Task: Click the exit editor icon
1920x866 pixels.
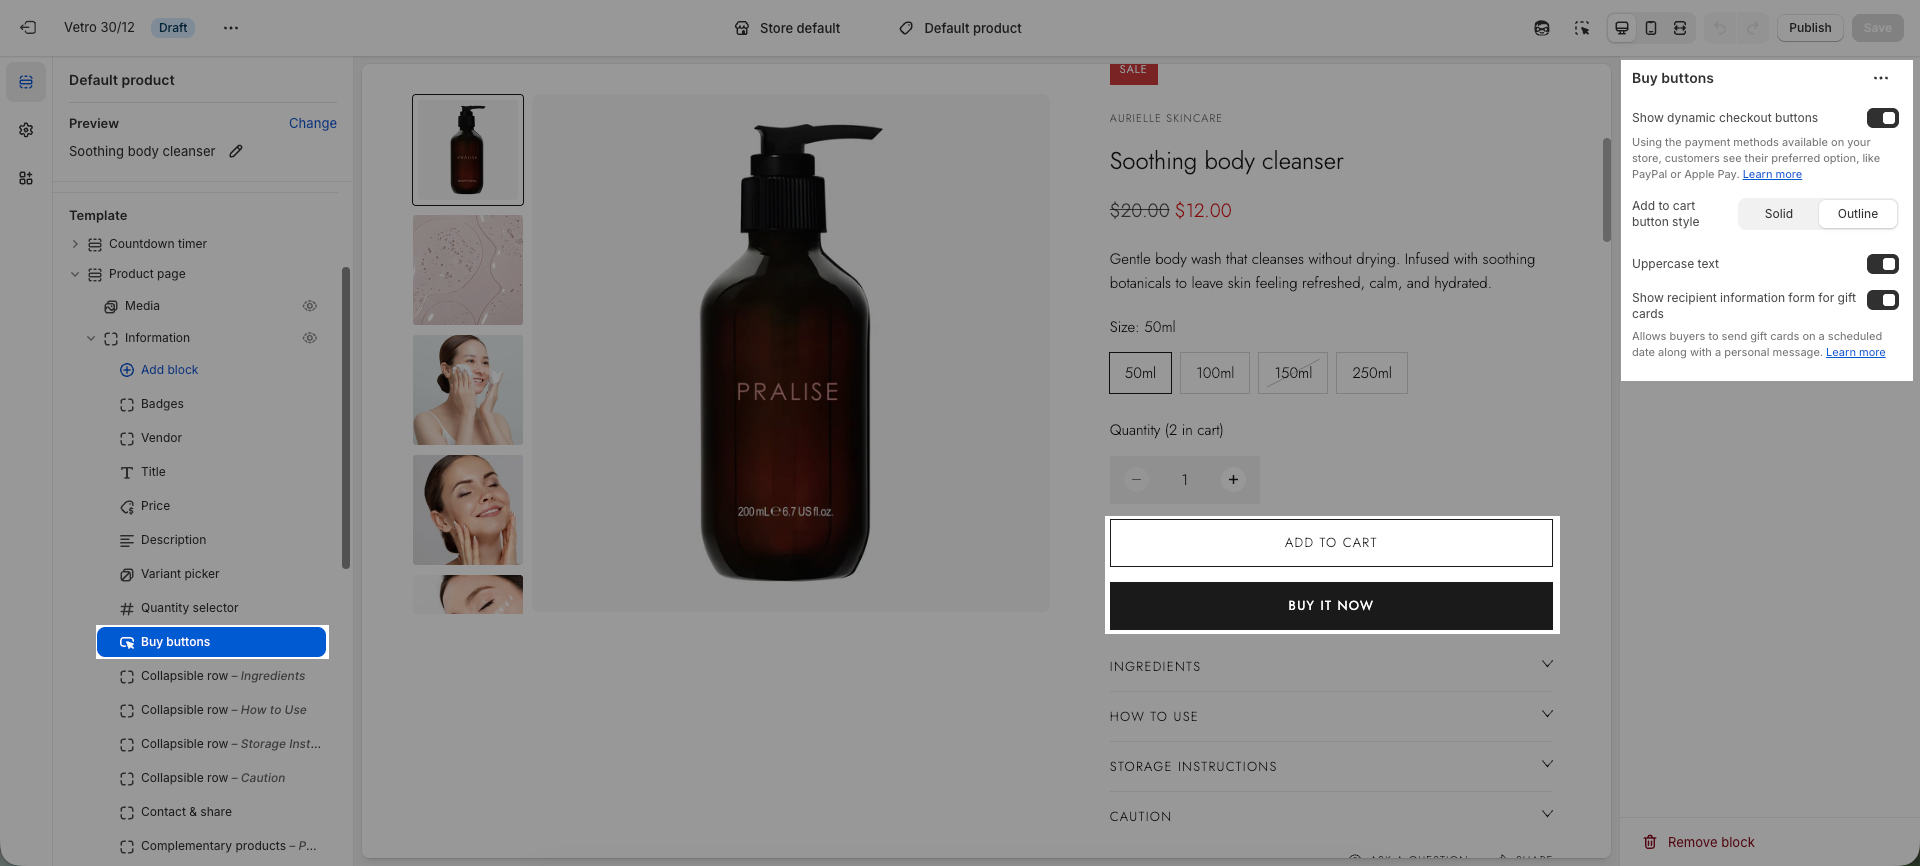Action: click(28, 28)
